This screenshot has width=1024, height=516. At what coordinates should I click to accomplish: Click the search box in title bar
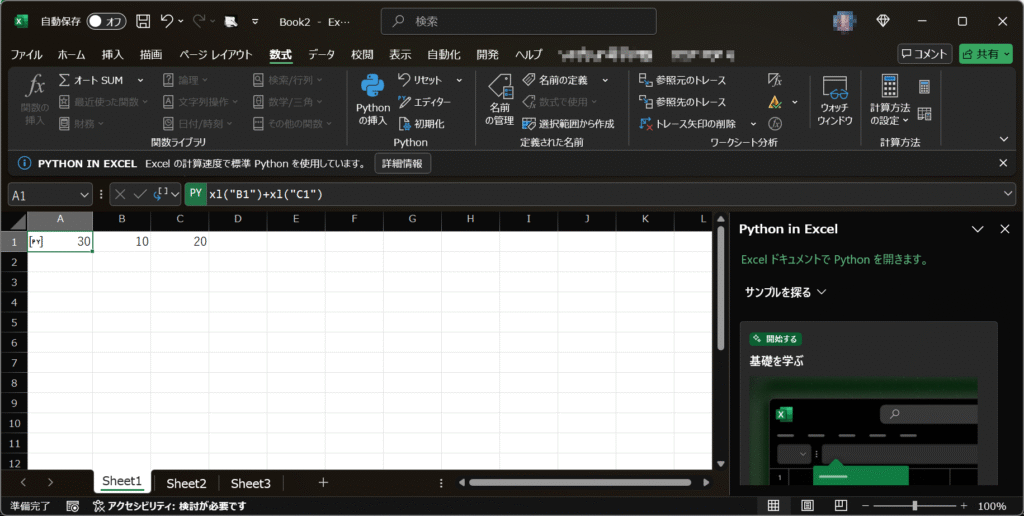coord(519,22)
